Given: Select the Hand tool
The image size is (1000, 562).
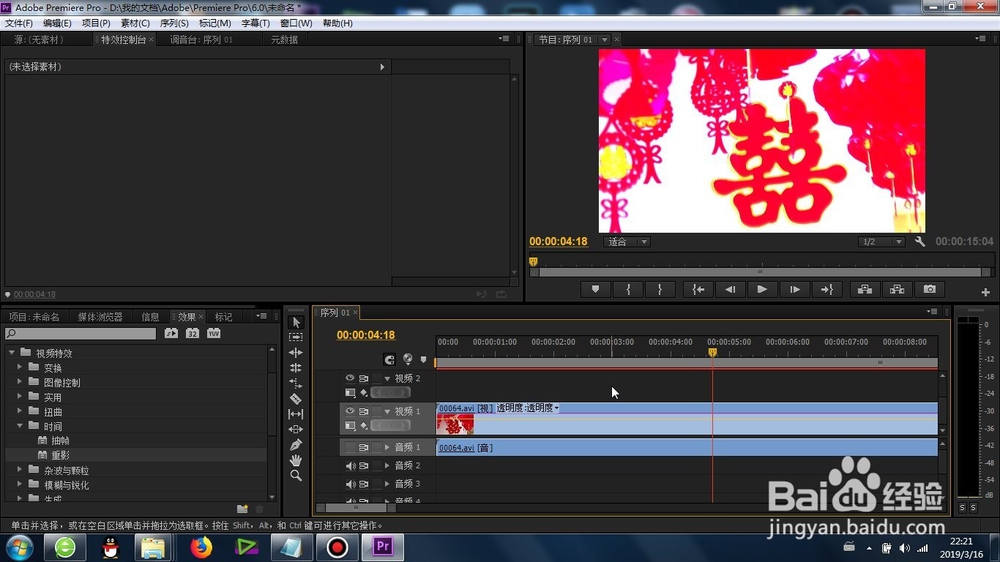Looking at the screenshot, I should point(296,460).
